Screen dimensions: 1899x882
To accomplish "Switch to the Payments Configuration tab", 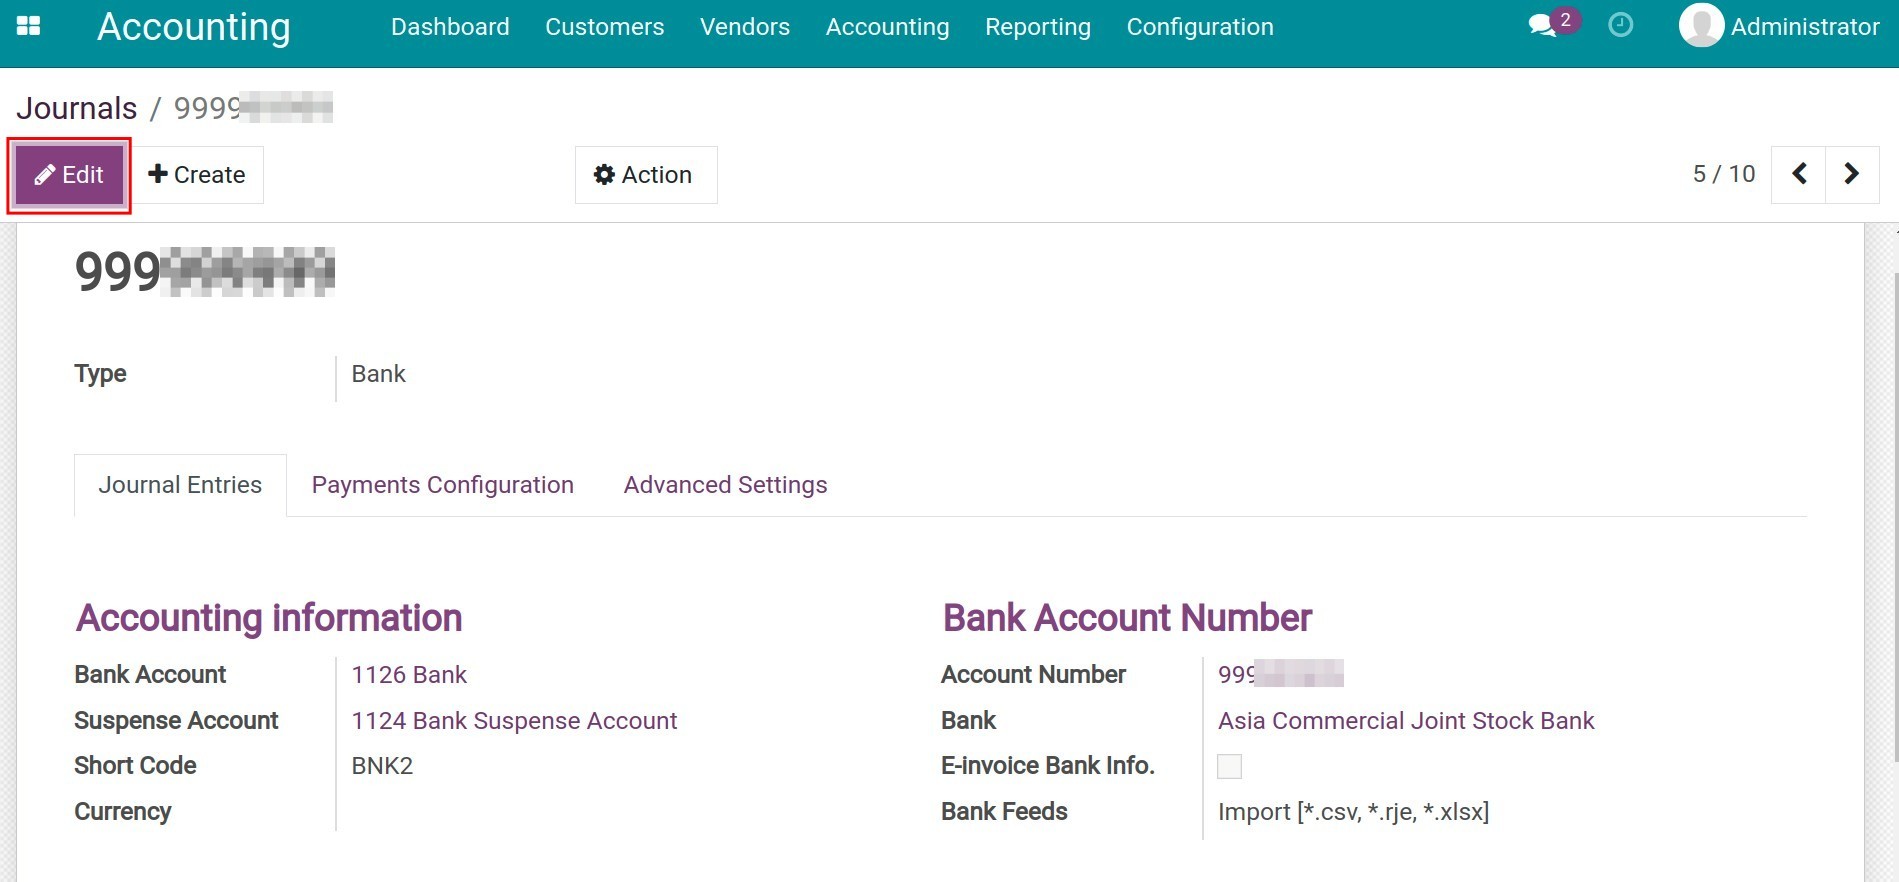I will click(x=442, y=485).
